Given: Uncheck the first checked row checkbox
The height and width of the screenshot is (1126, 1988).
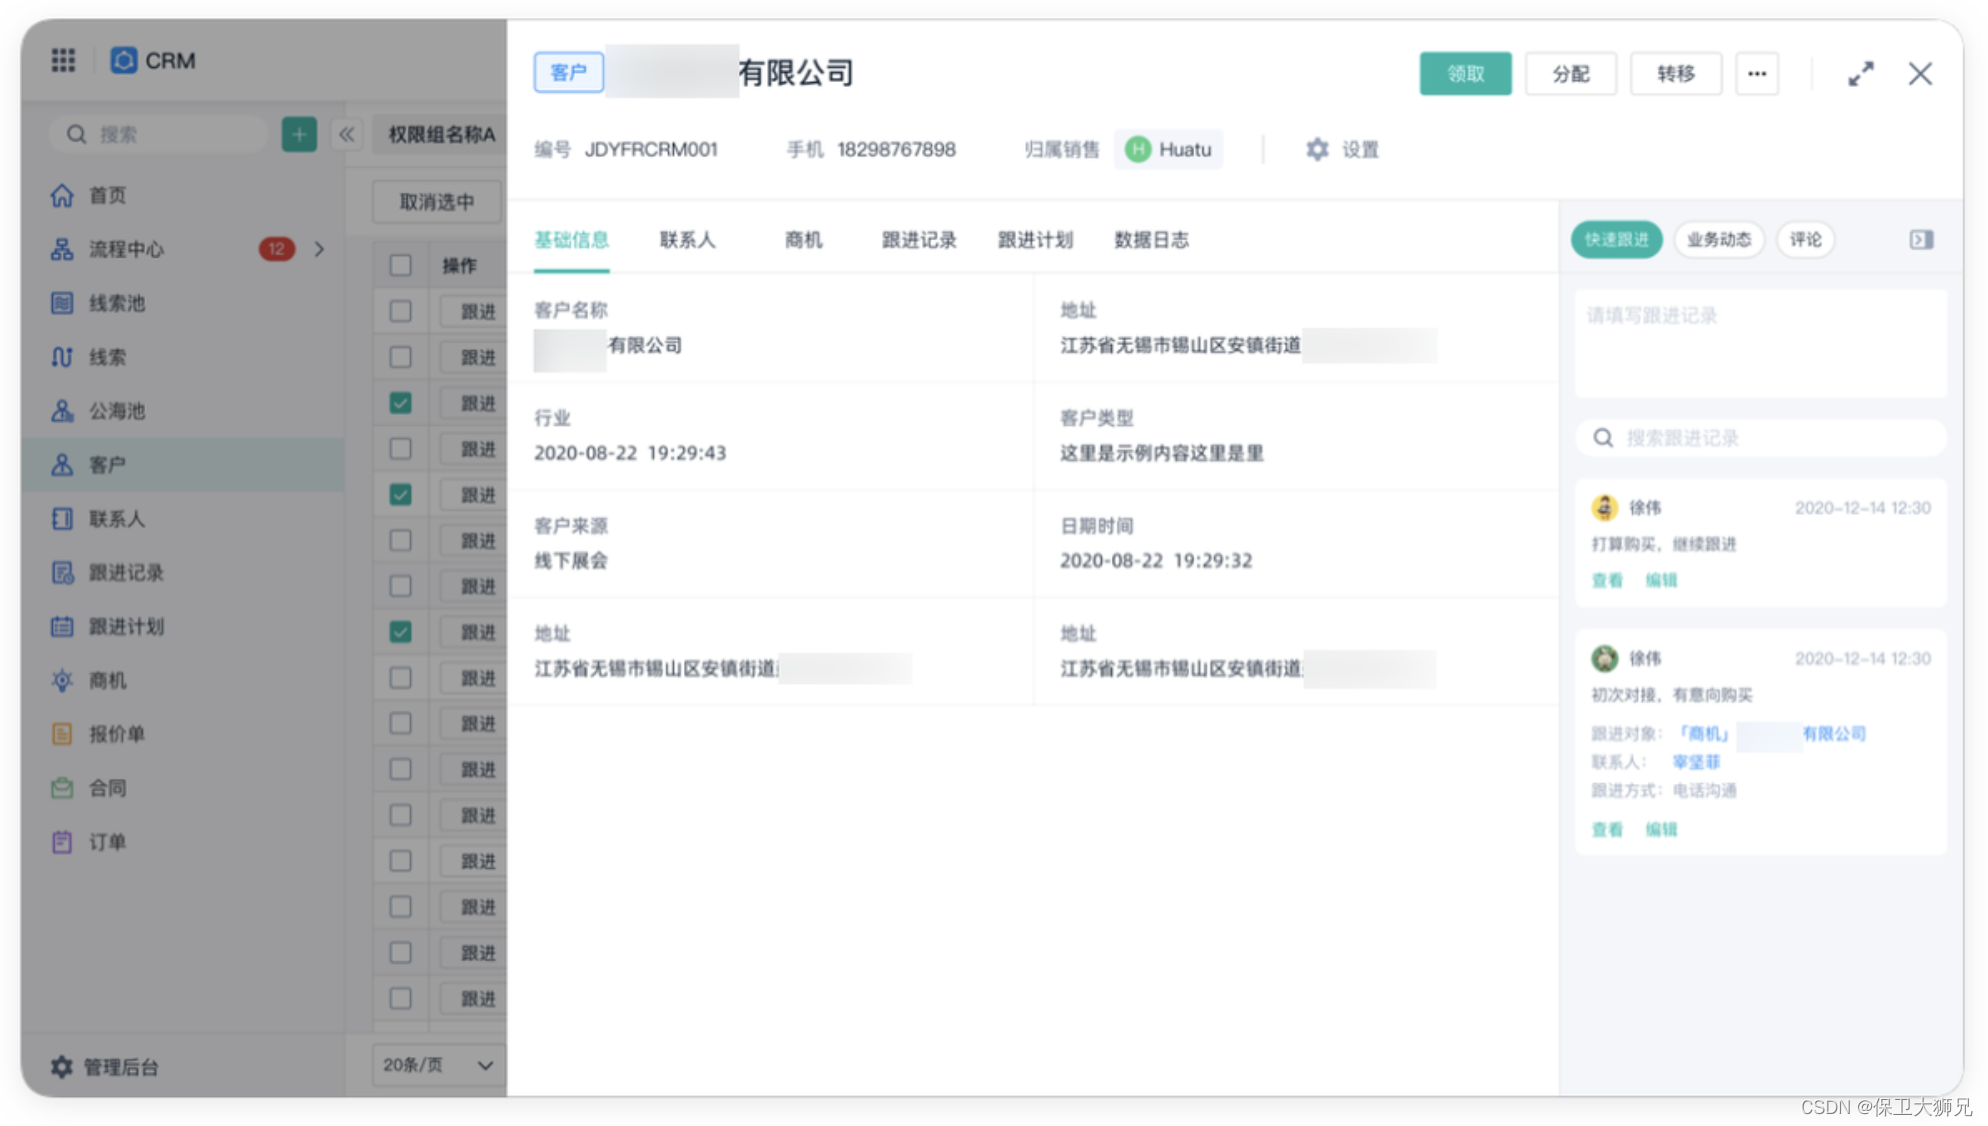Looking at the screenshot, I should coord(401,403).
